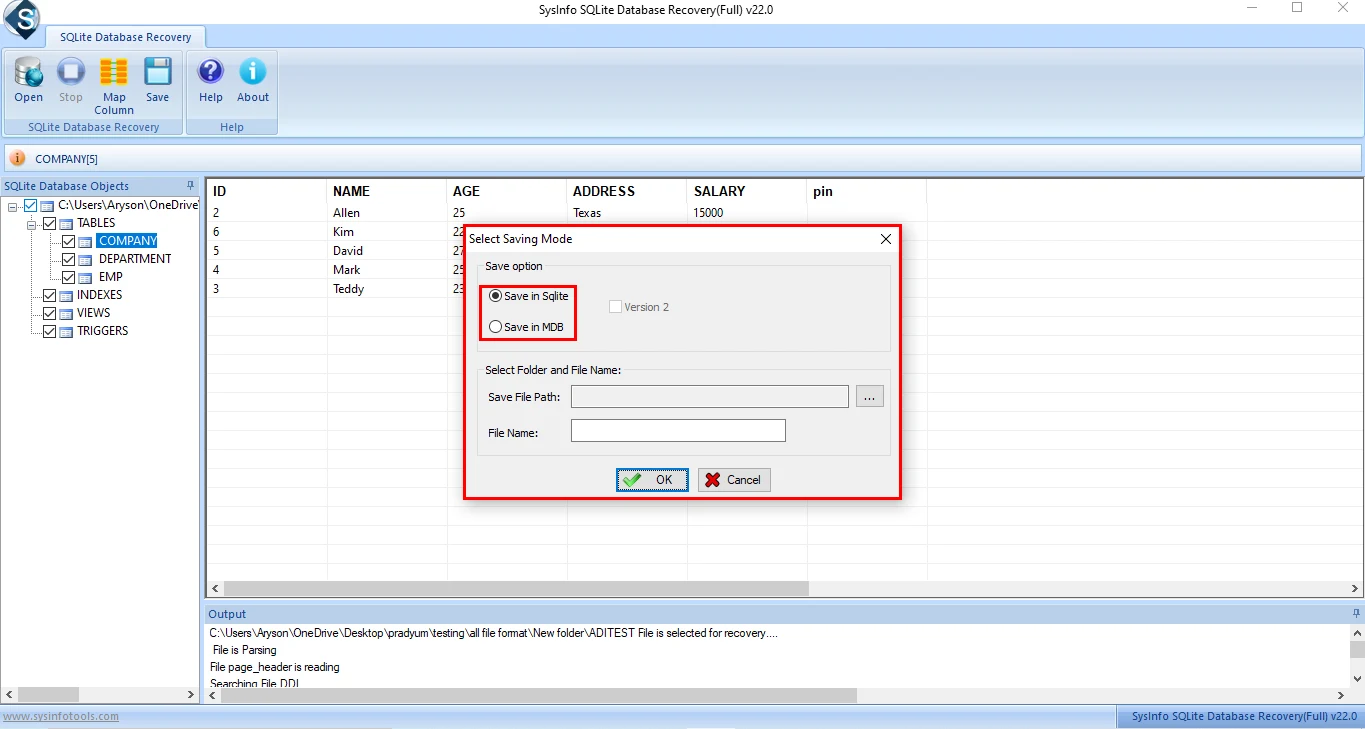The image size is (1365, 729).
Task: Choose the Save in MDB option
Action: [496, 327]
